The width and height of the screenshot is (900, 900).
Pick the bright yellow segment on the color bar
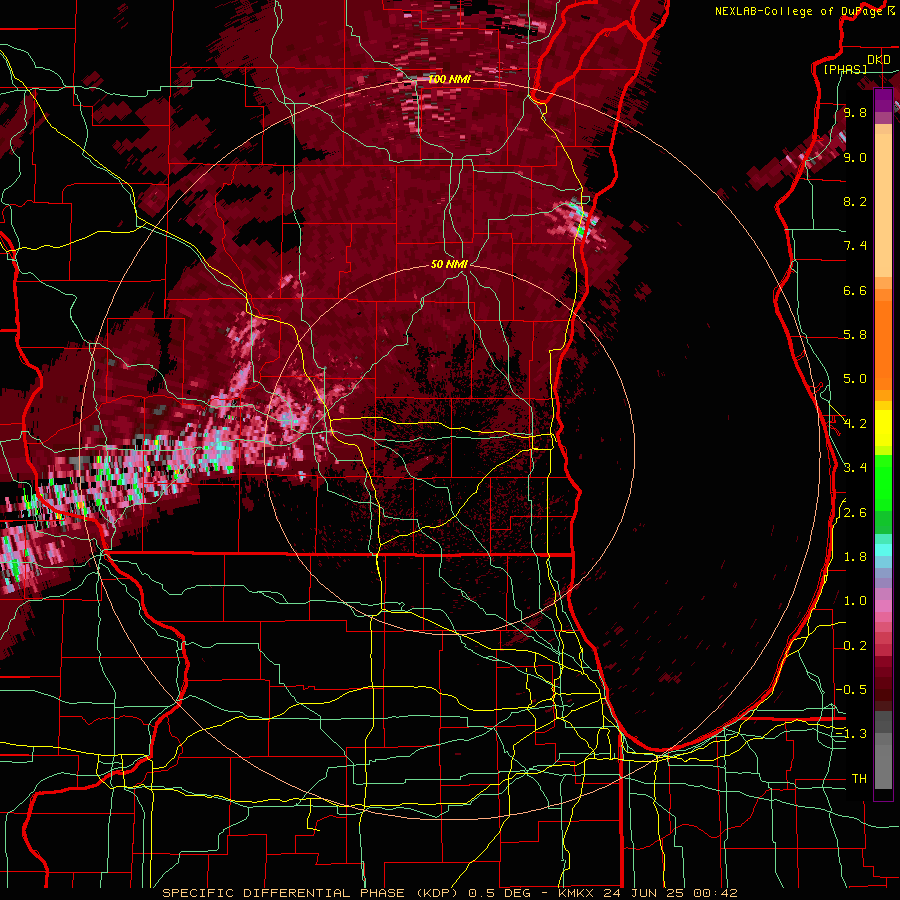(x=883, y=428)
